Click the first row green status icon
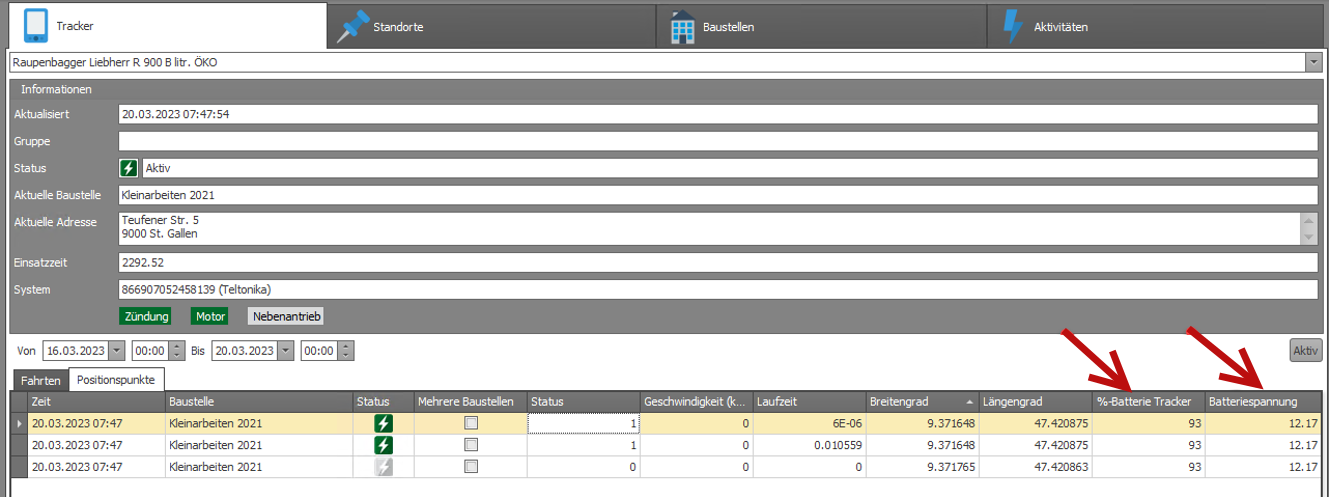Screen dimensions: 1331x497 [383, 423]
